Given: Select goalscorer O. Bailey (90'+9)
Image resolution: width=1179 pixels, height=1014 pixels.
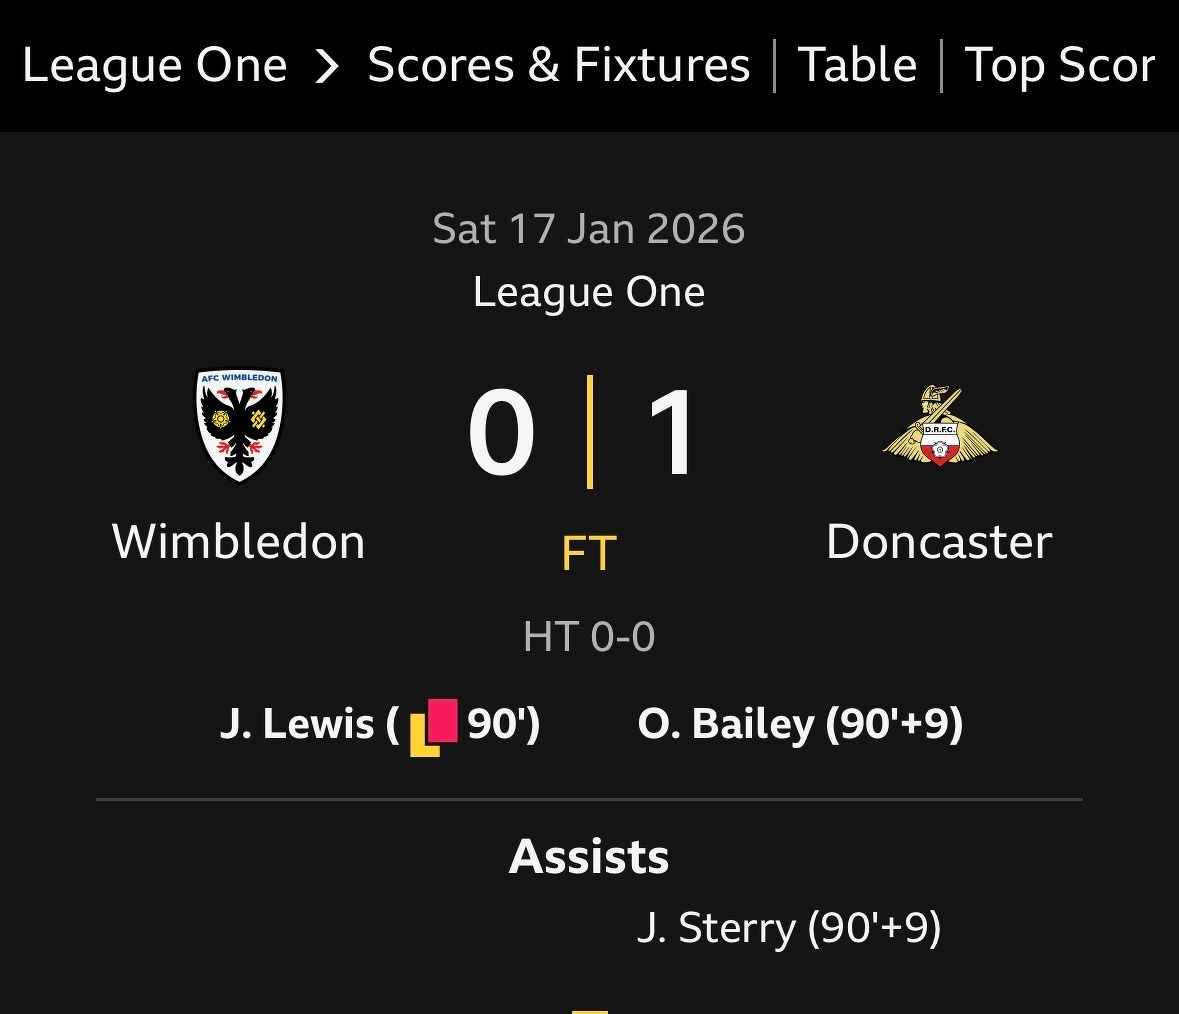Looking at the screenshot, I should pos(800,723).
